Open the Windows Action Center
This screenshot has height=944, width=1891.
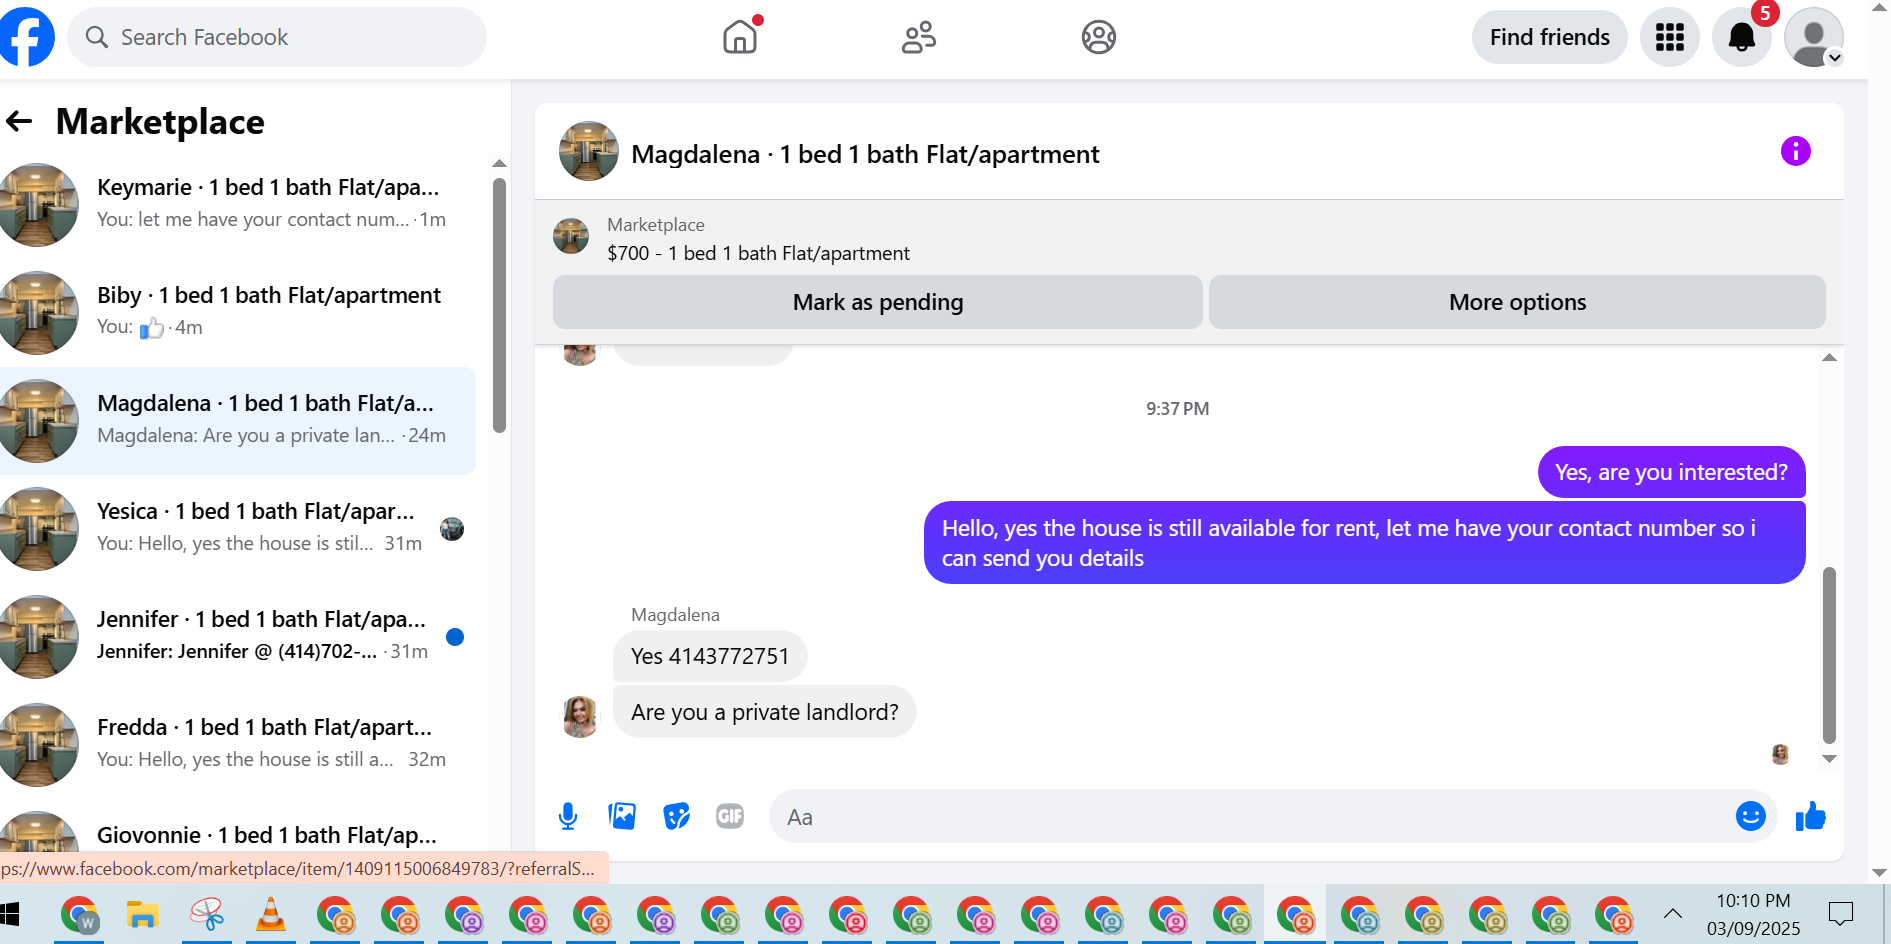(x=1840, y=914)
